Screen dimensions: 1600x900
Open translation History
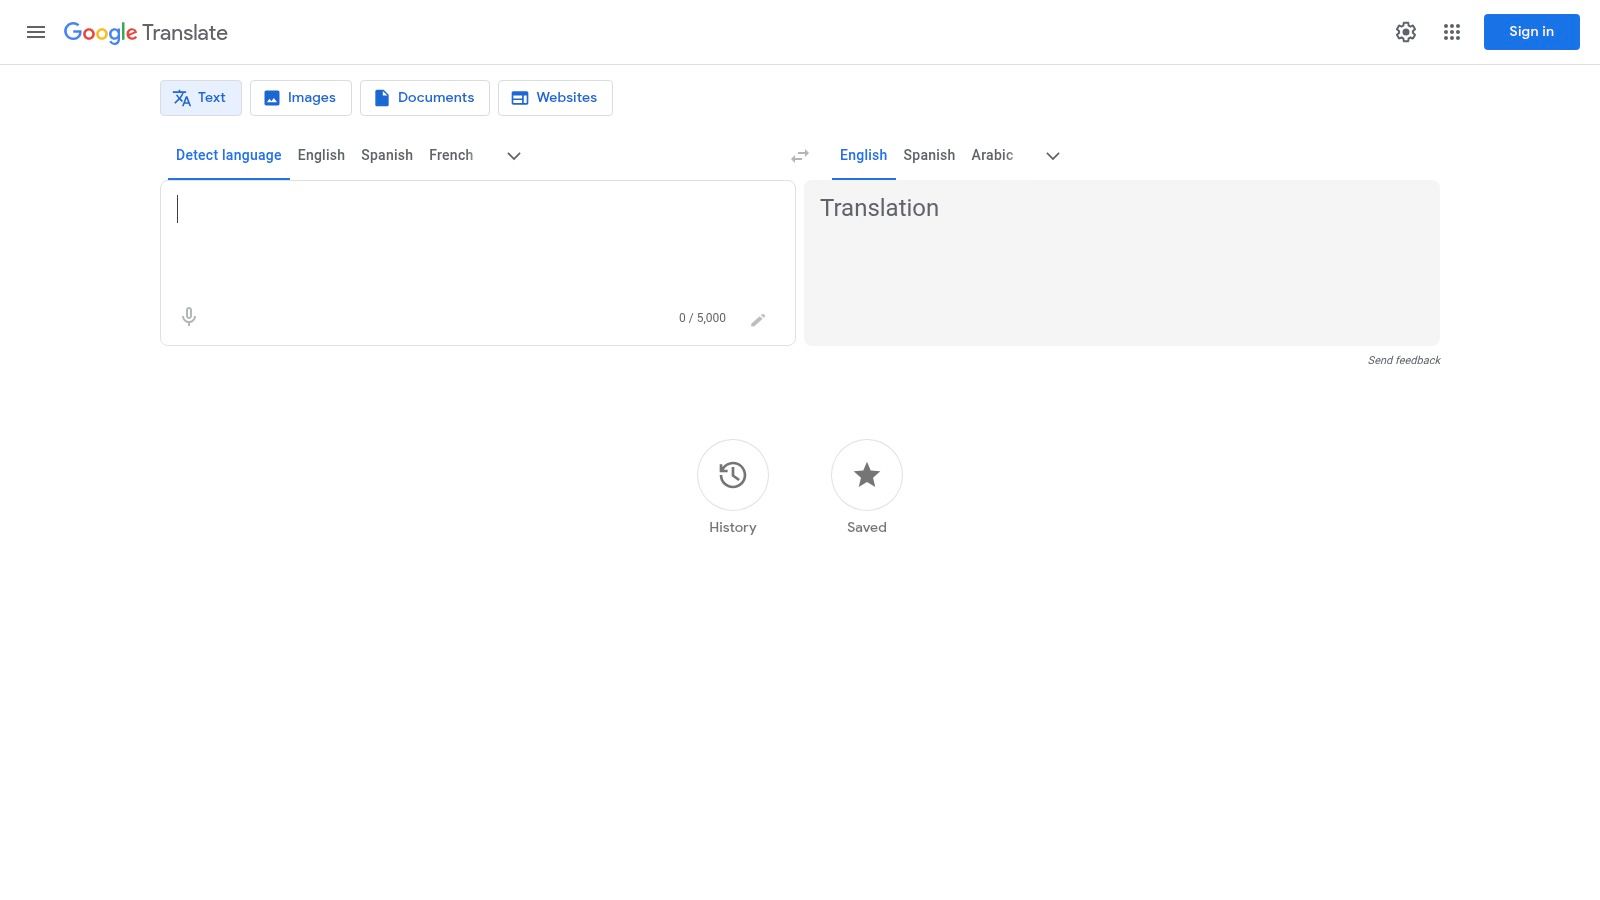pos(732,475)
